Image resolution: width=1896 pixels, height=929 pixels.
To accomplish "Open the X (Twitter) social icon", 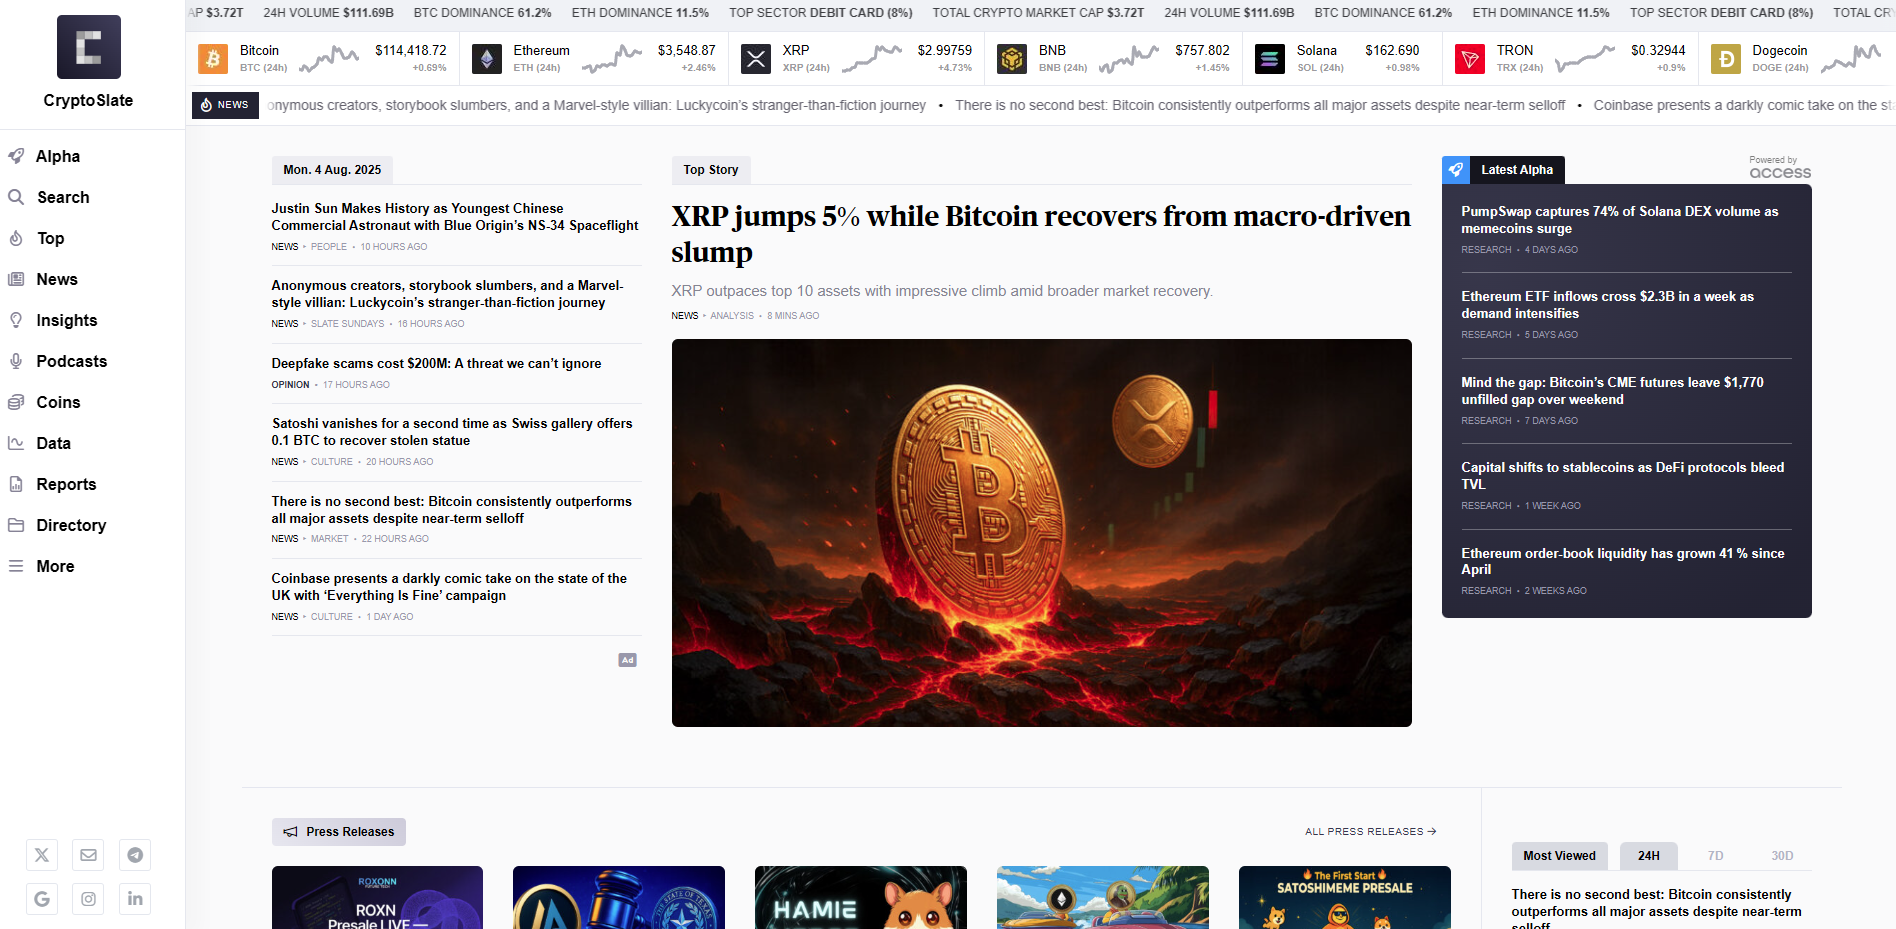I will tap(42, 855).
